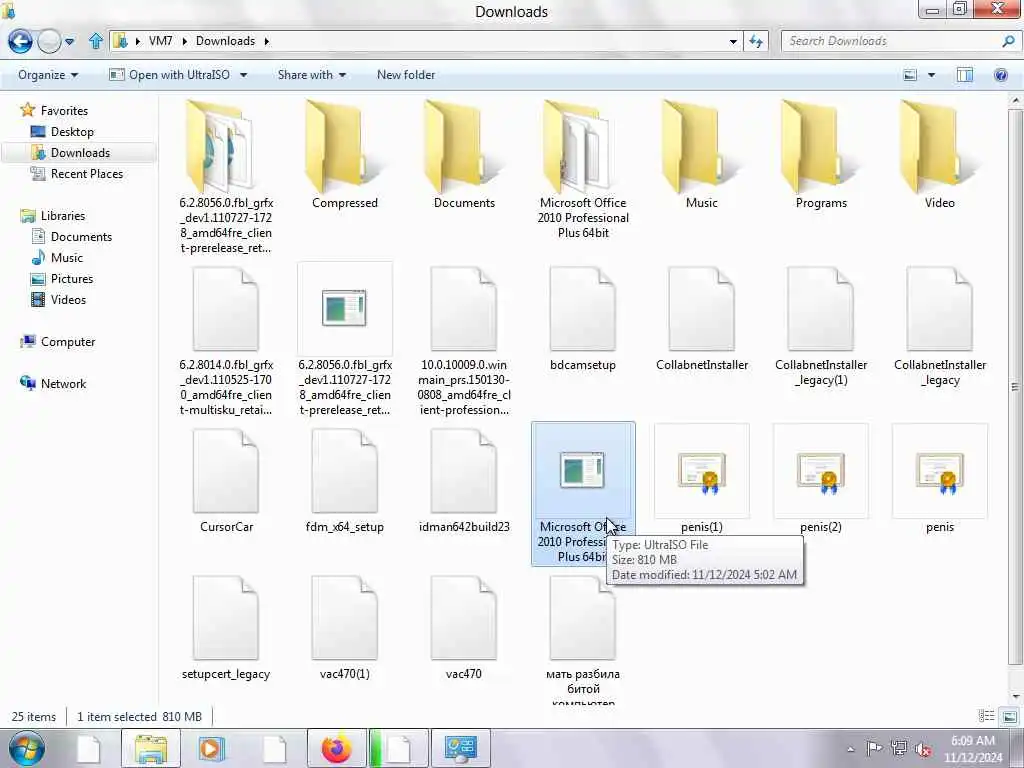Select the vac470 file

click(464, 628)
